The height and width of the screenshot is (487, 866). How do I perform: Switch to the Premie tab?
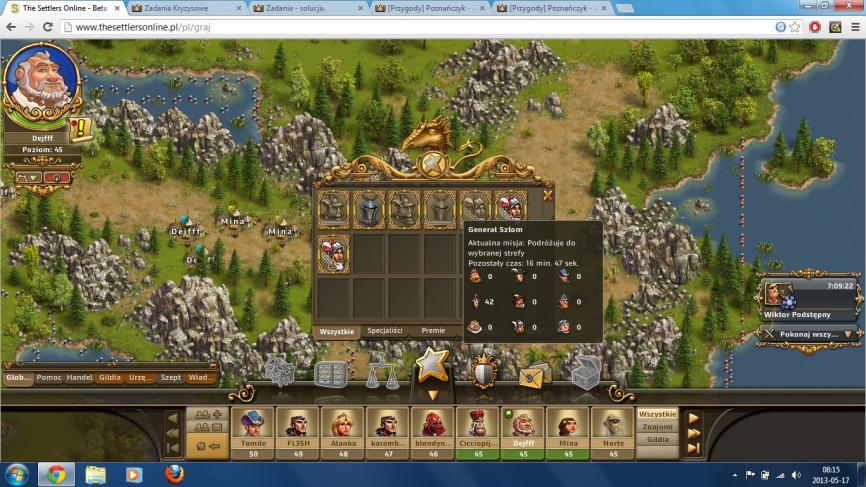433,330
